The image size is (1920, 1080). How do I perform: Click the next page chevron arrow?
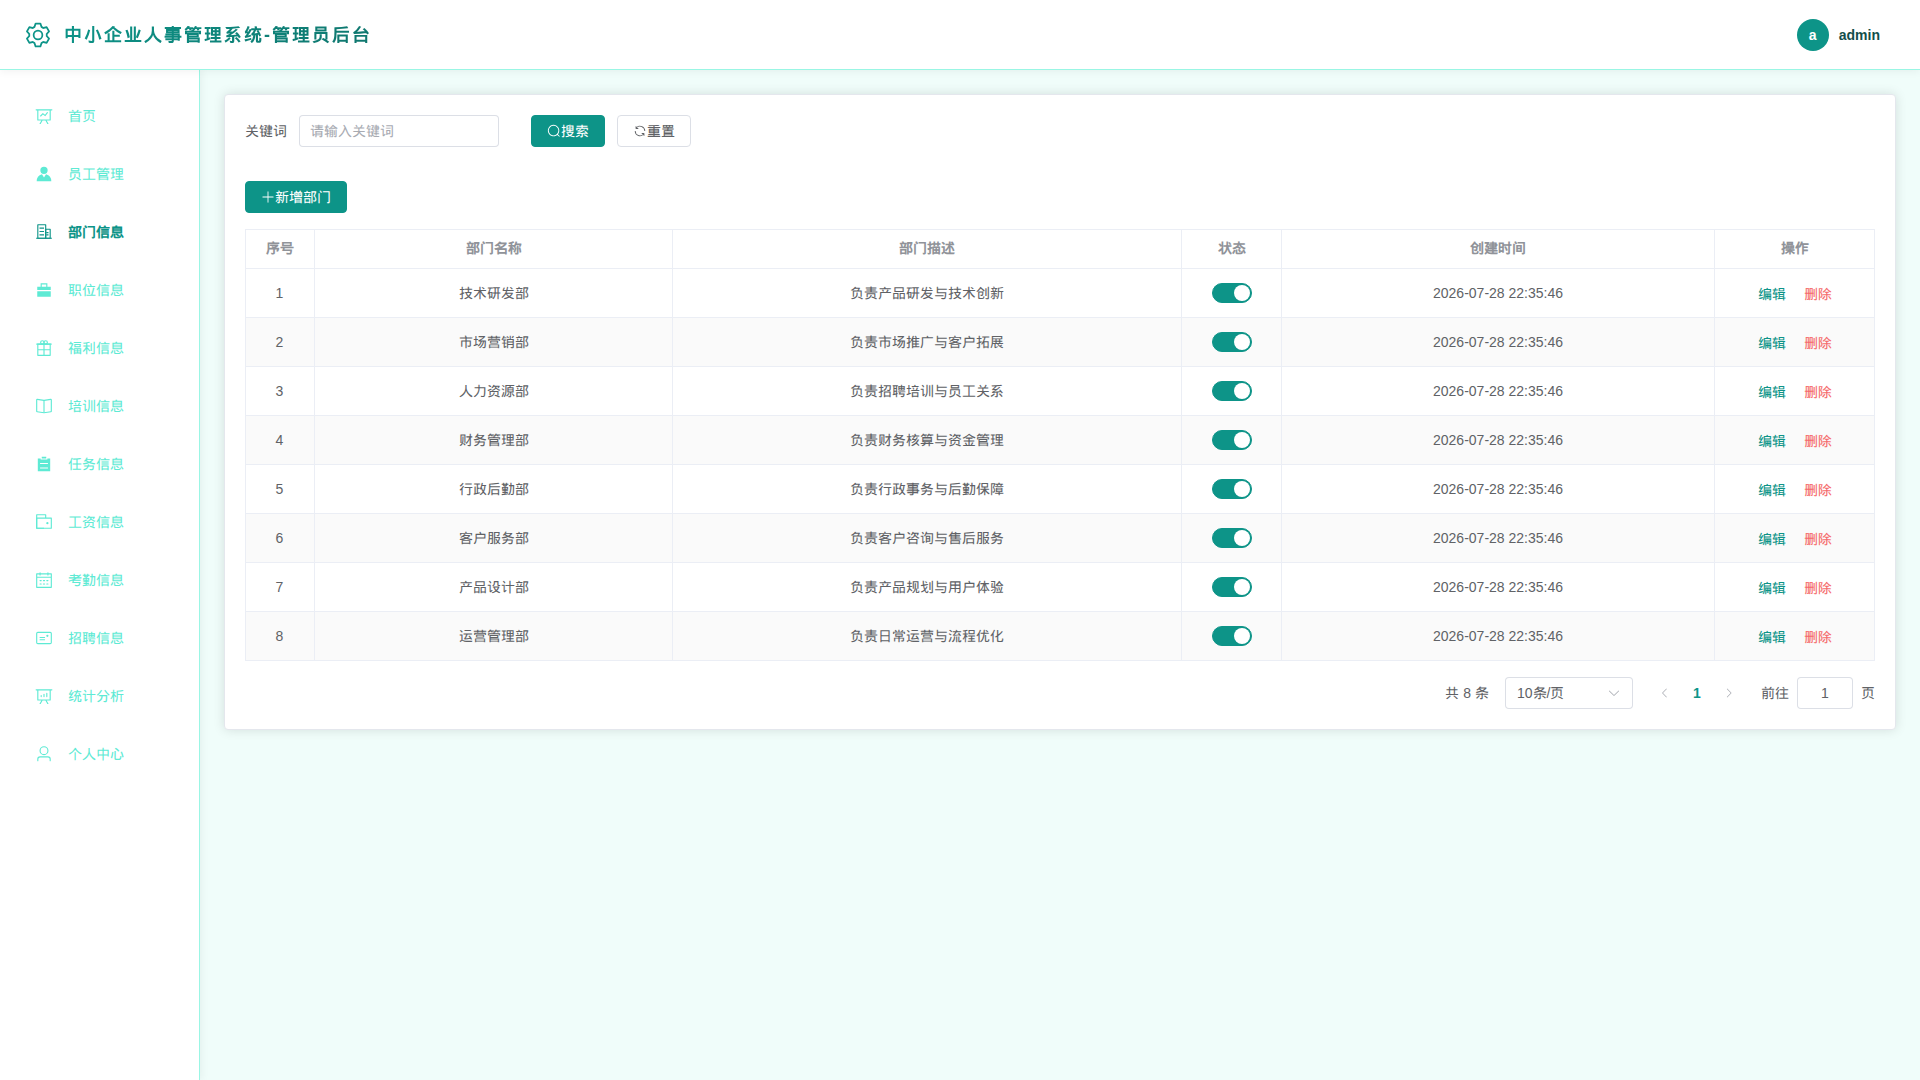[1729, 693]
